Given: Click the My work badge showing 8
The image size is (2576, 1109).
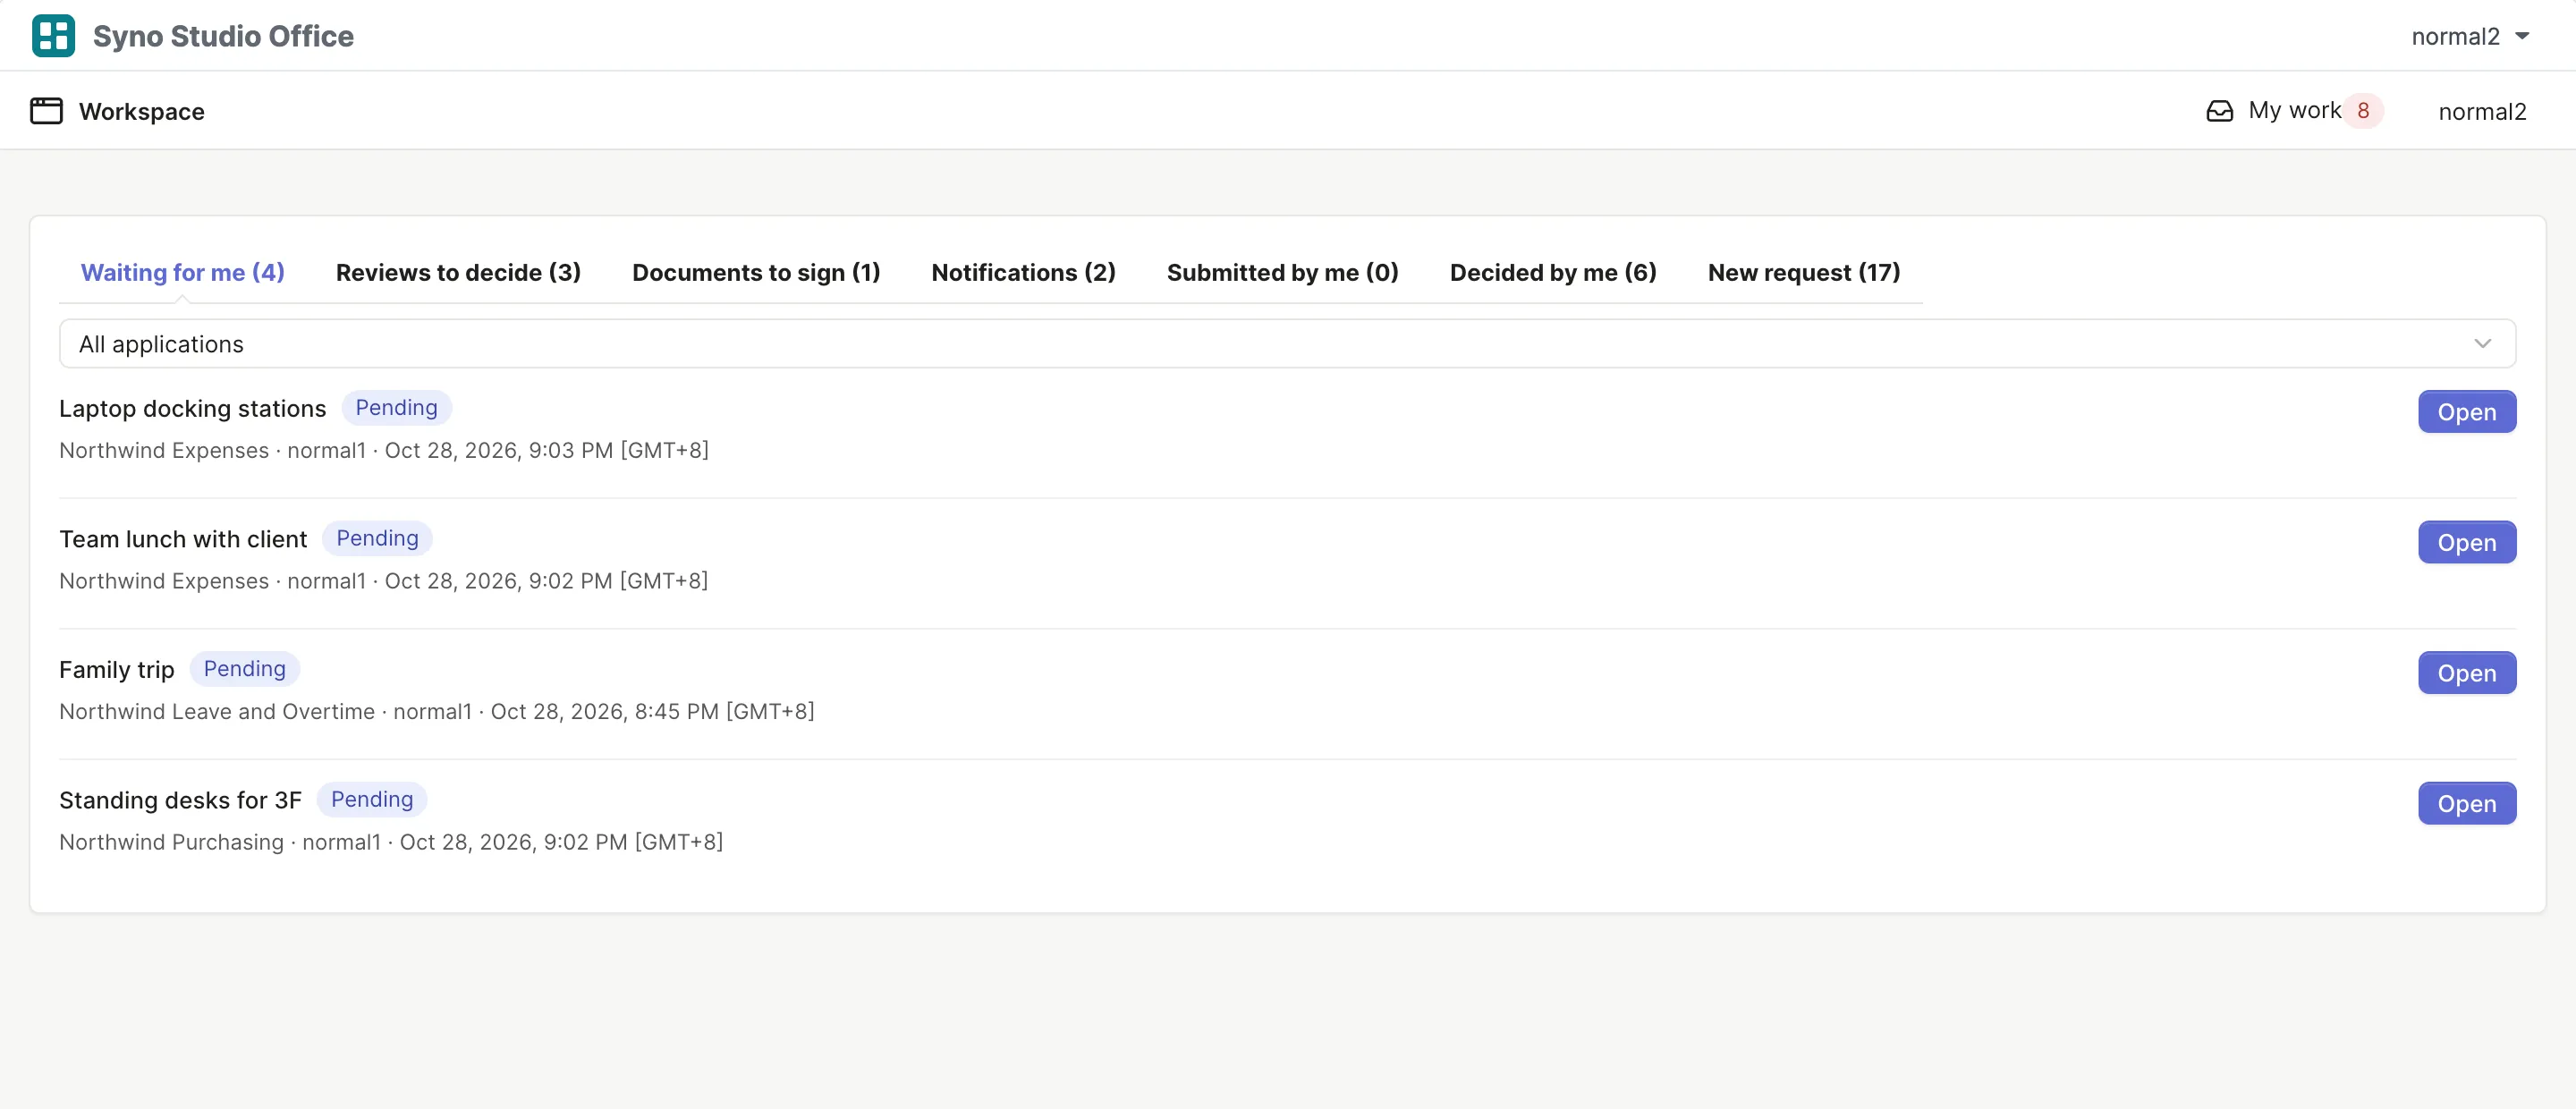Looking at the screenshot, I should (x=2363, y=111).
